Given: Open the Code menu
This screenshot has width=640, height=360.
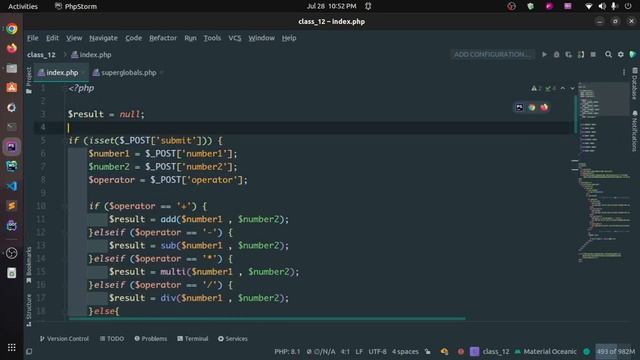Looking at the screenshot, I should (133, 38).
